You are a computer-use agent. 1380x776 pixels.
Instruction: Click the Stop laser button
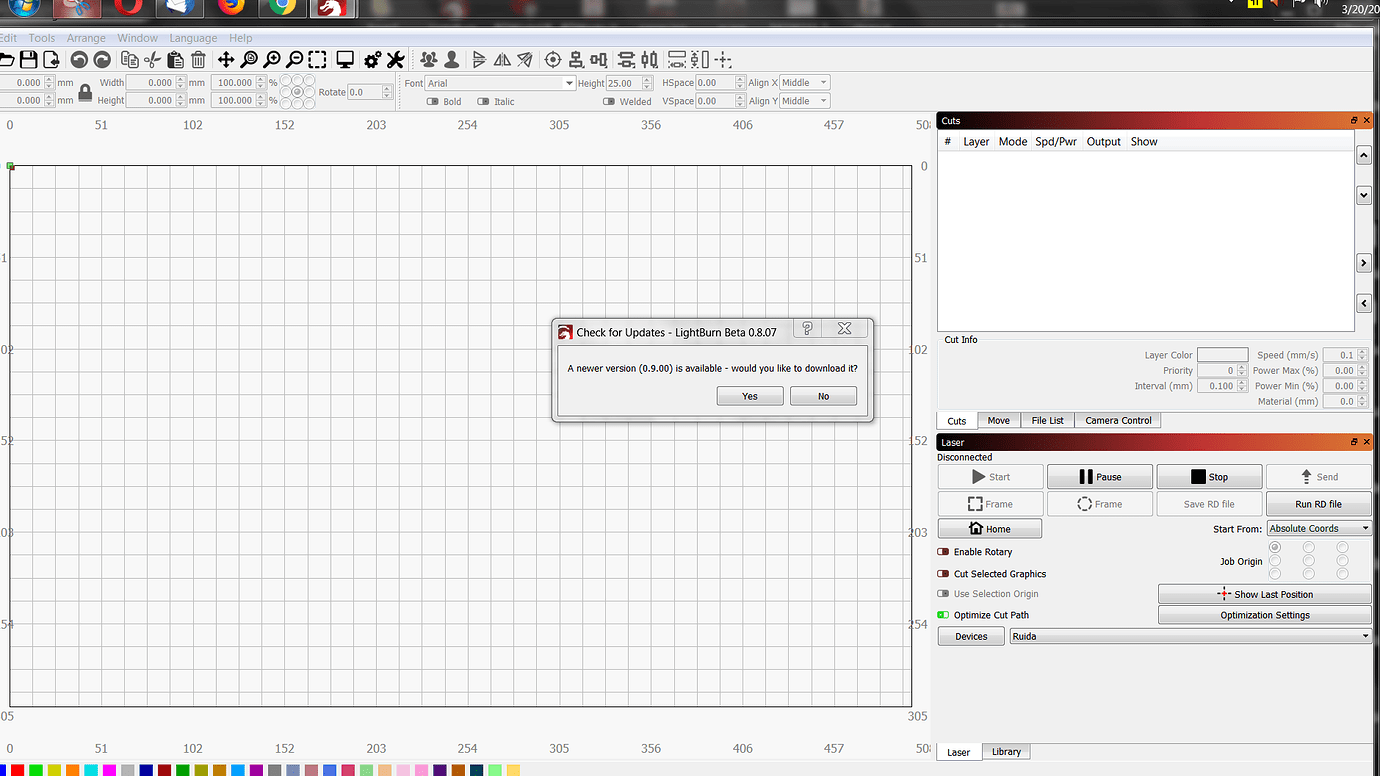click(x=1209, y=477)
